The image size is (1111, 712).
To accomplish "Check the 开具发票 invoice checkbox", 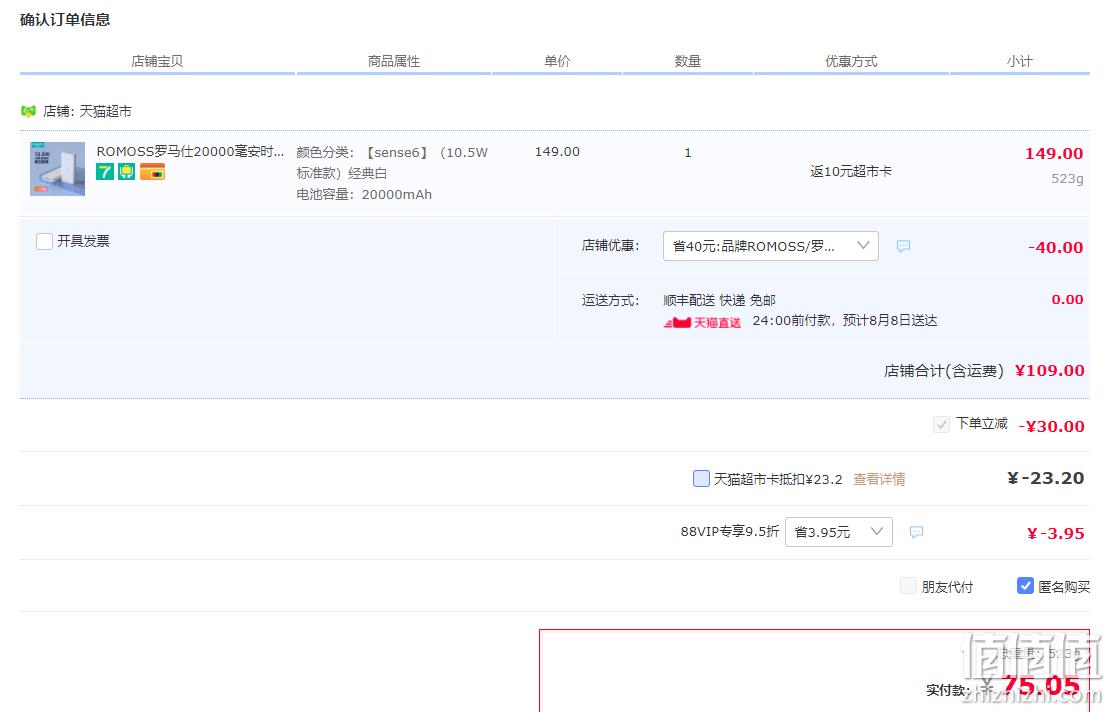I will click(x=44, y=242).
